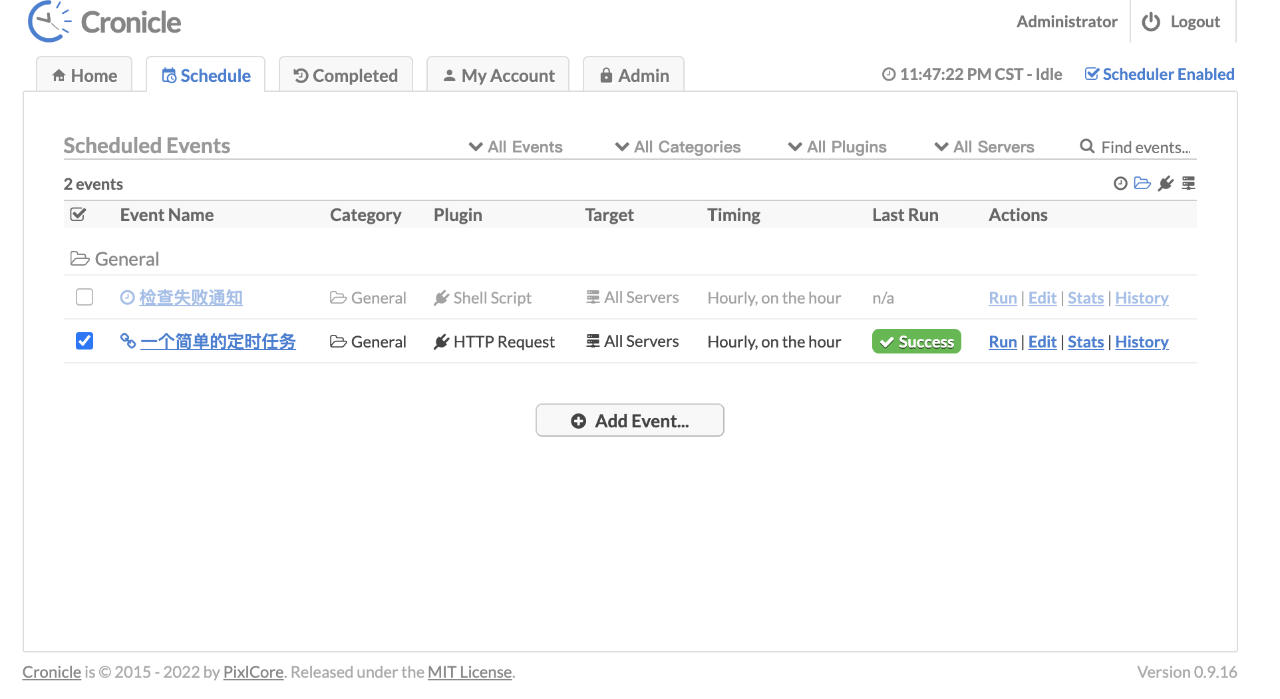Toggle the Scheduler Enabled checkbox
Viewport: 1280px width, 699px height.
(x=1092, y=74)
